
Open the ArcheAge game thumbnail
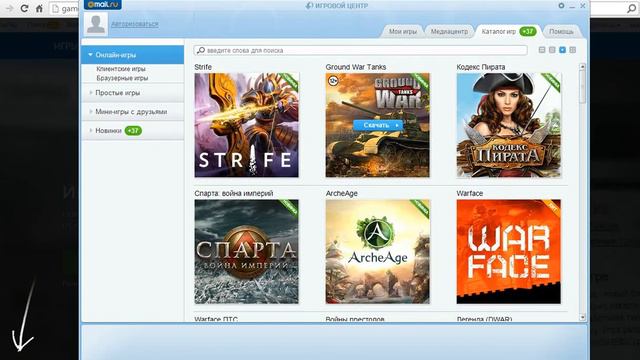click(x=378, y=251)
